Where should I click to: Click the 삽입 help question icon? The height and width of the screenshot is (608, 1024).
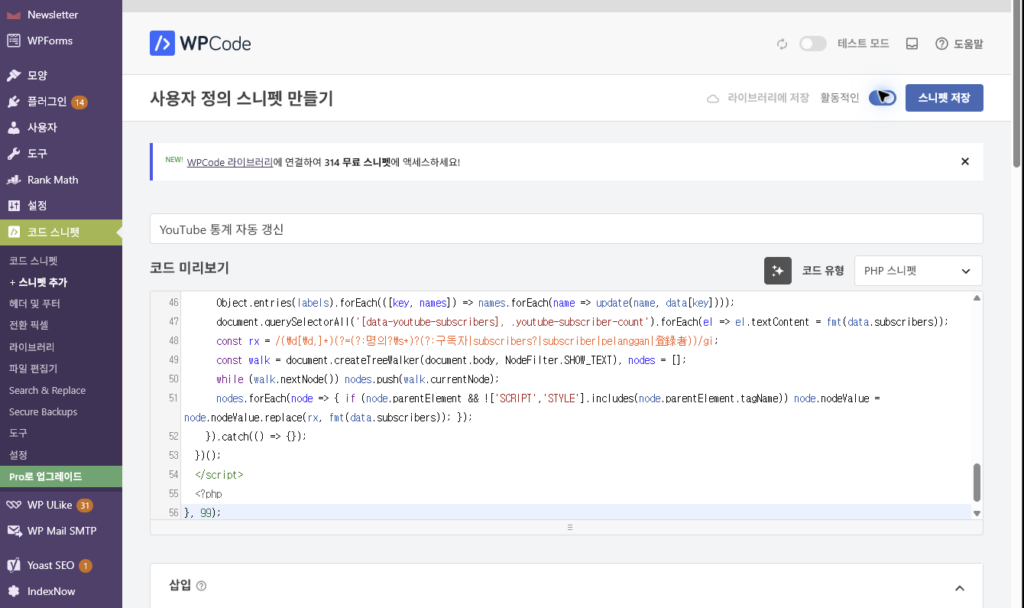point(201,586)
